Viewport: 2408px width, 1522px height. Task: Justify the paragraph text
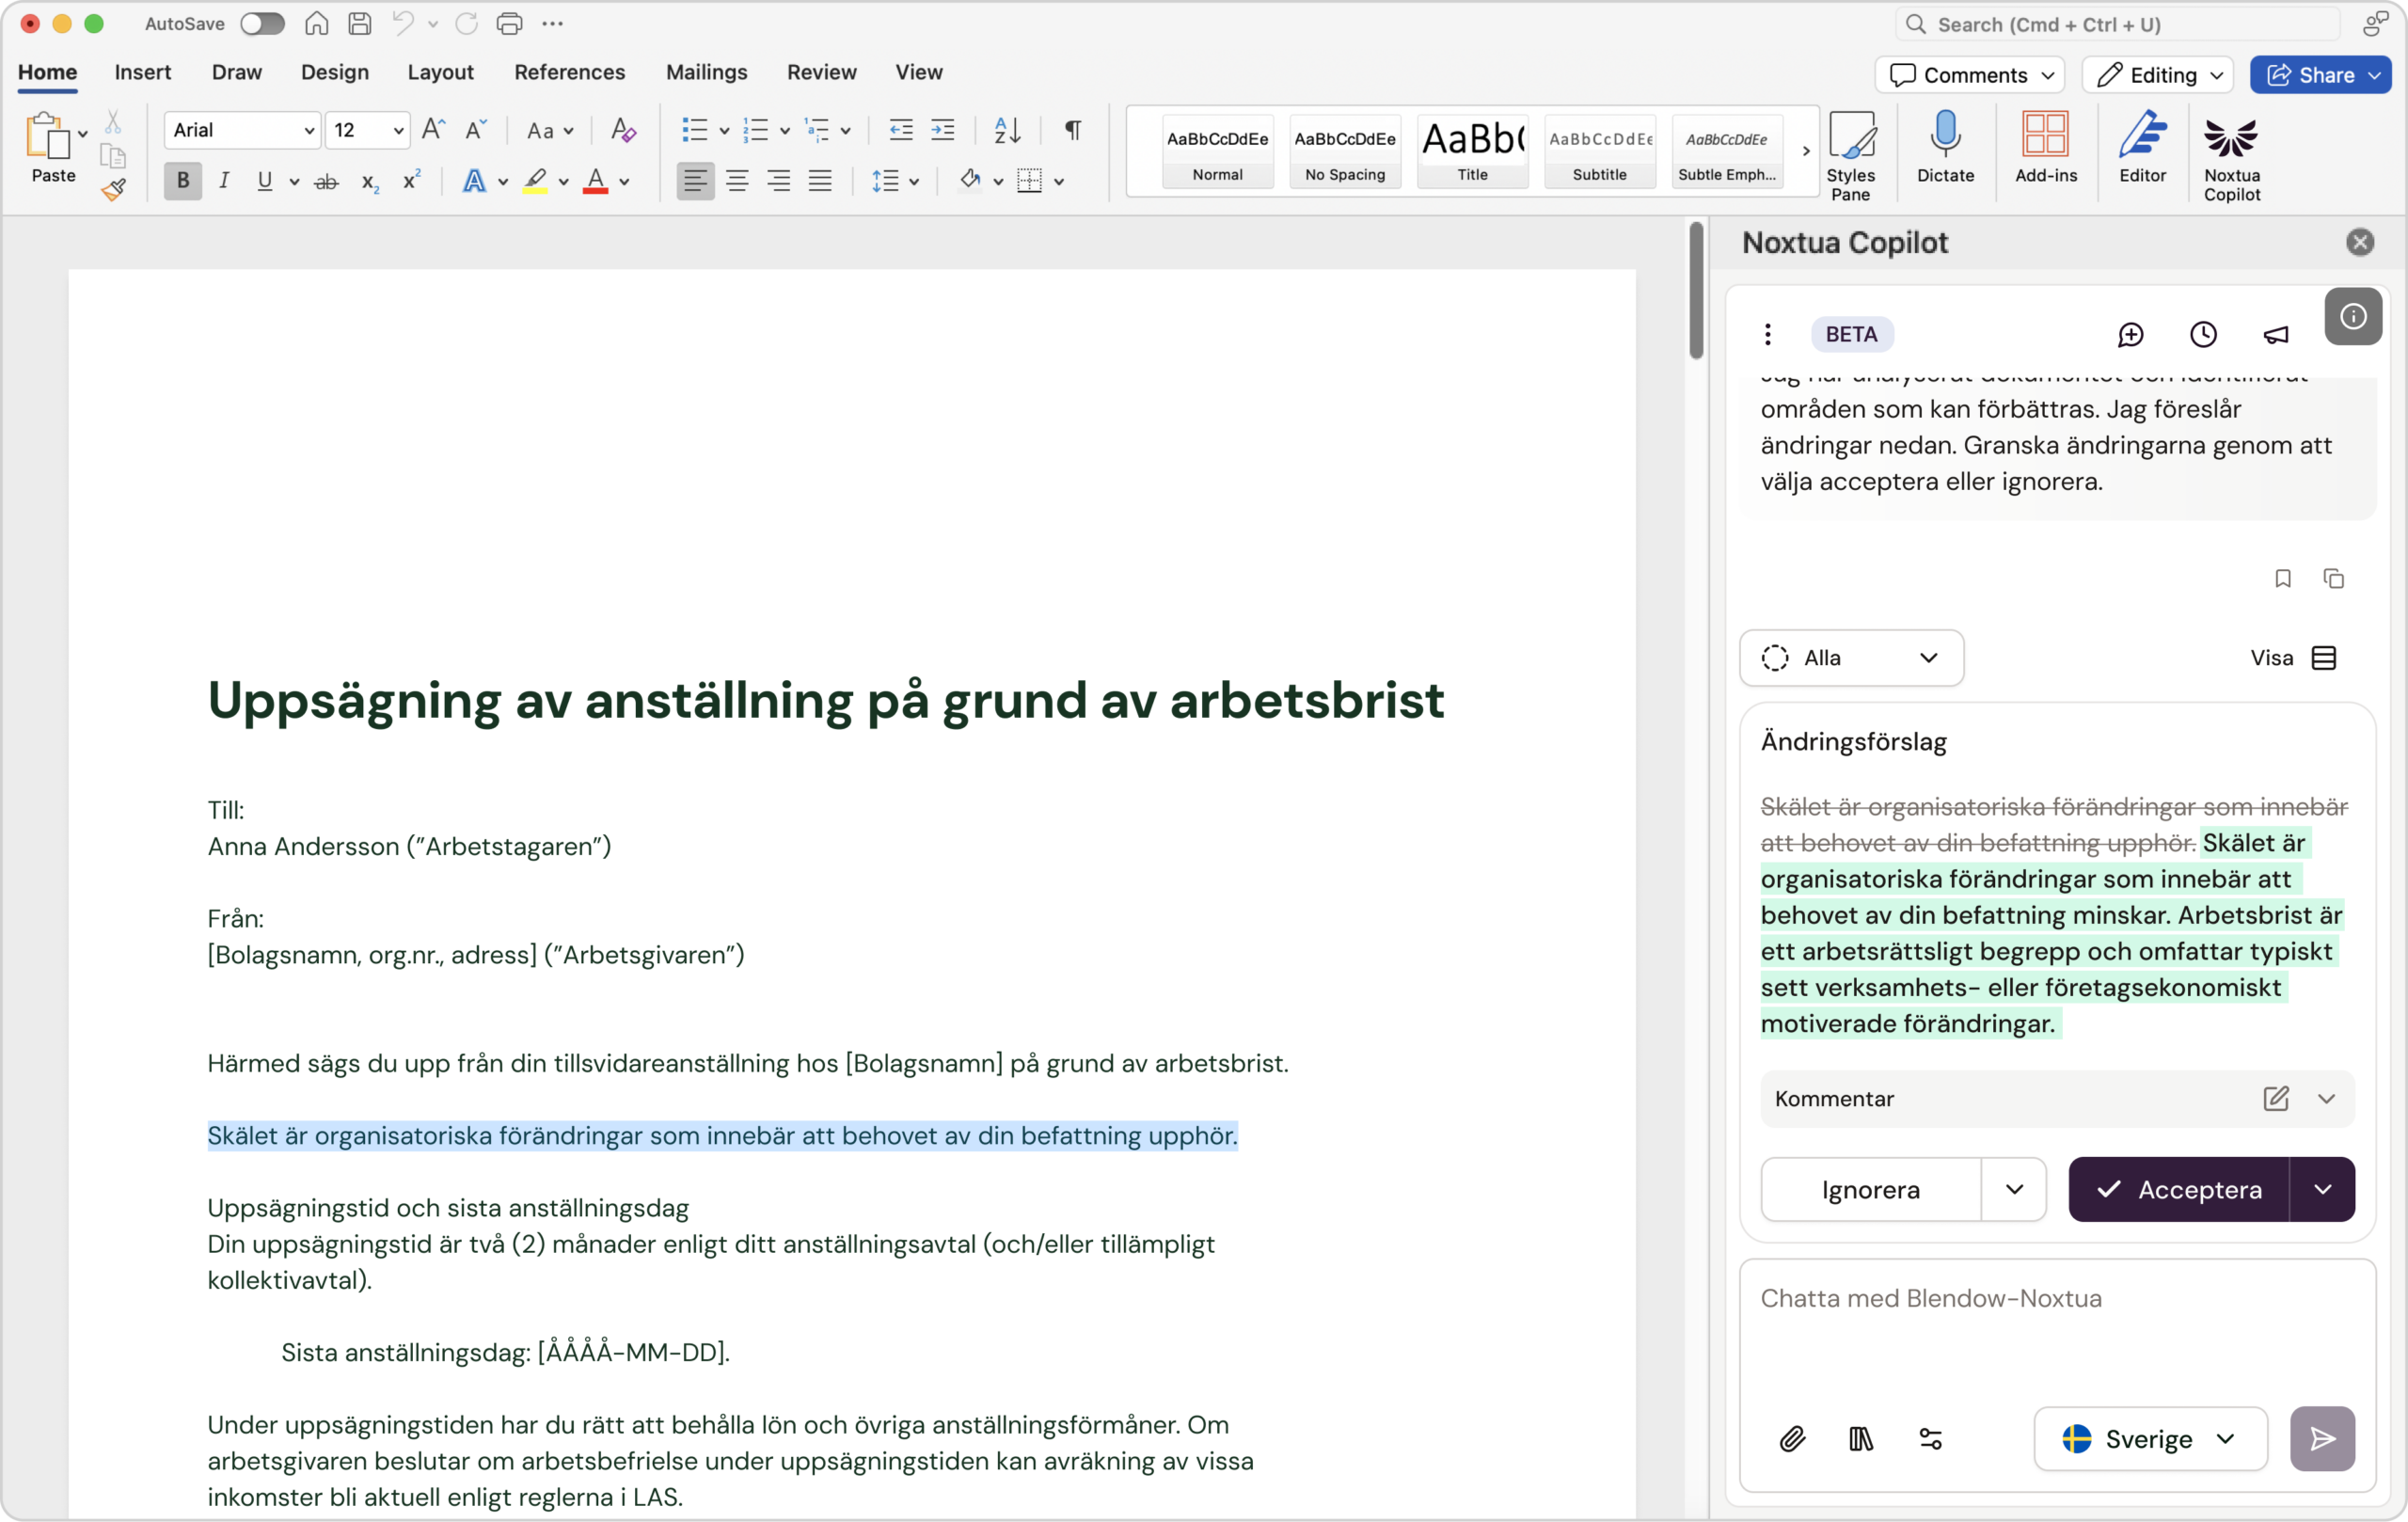820,181
